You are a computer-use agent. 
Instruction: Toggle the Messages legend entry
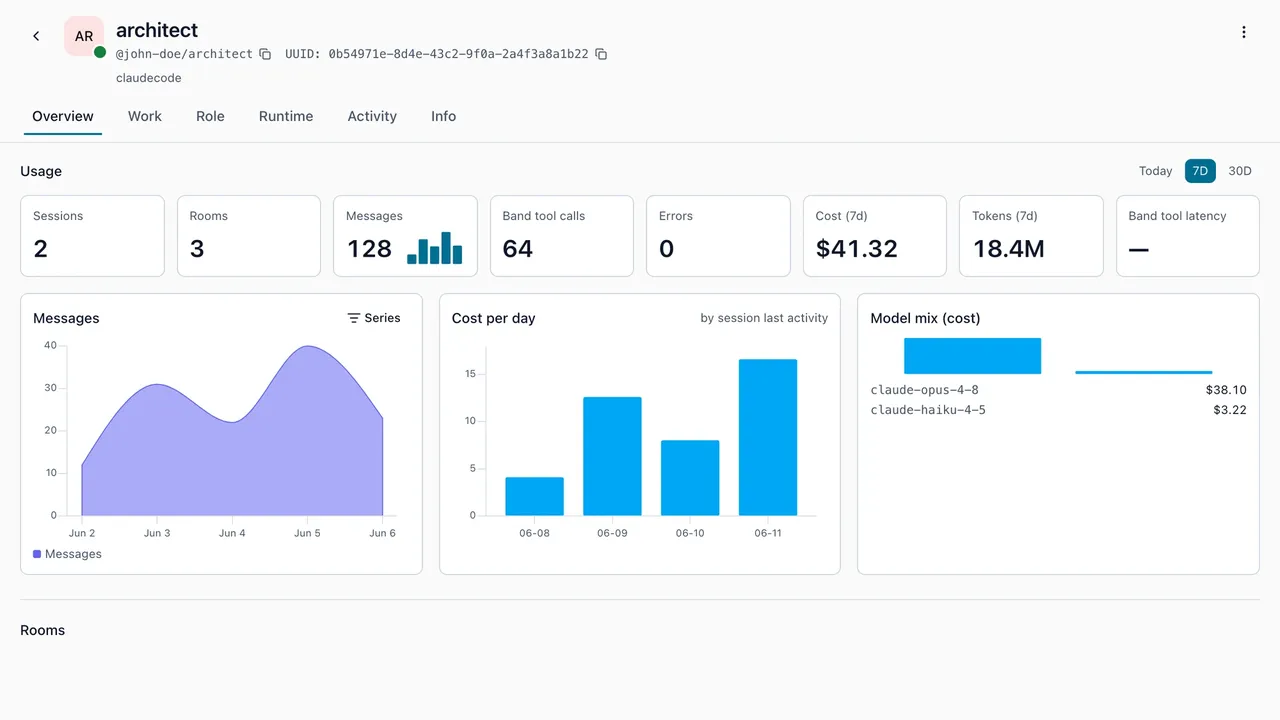[x=67, y=554]
